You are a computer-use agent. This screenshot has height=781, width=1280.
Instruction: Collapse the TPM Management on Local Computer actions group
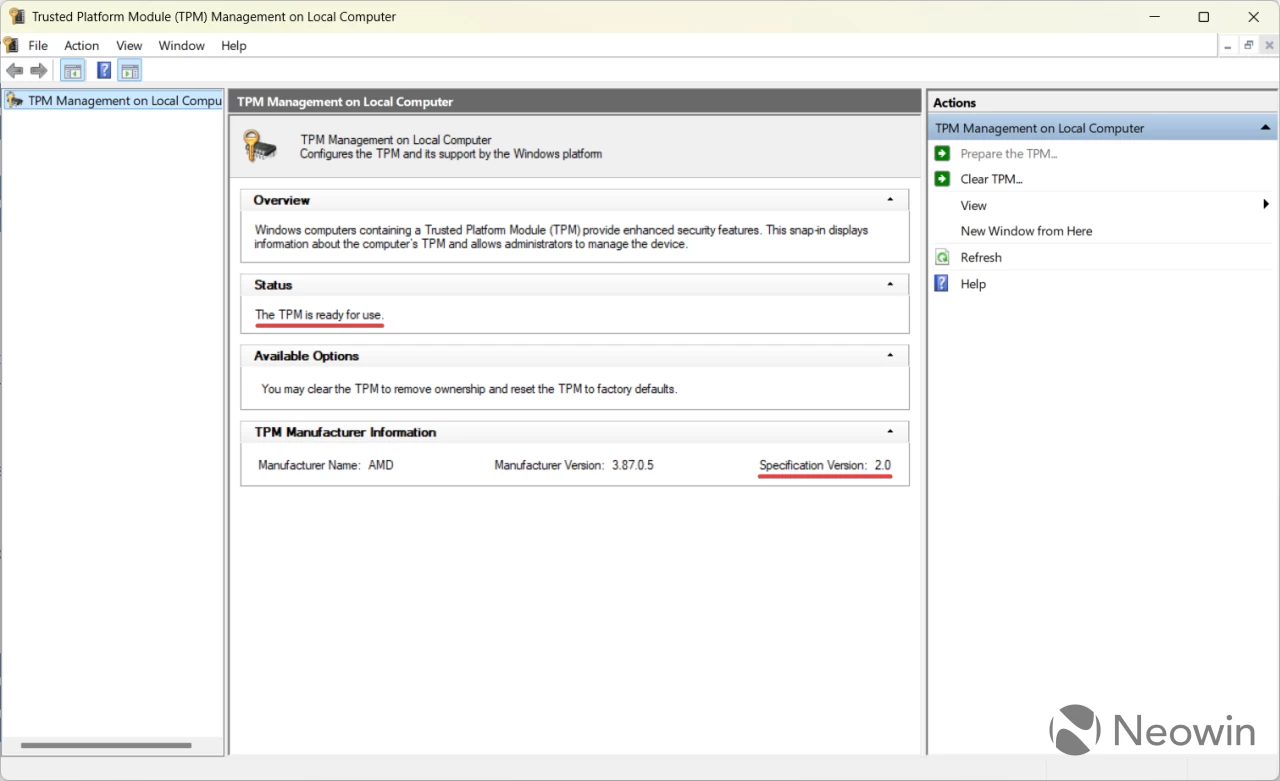coord(1265,127)
